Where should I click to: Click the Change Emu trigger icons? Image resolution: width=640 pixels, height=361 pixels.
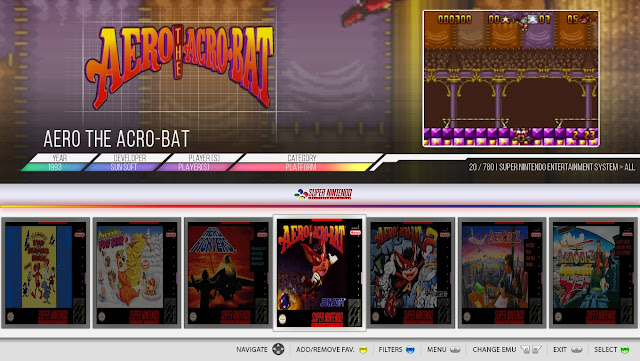coord(531,350)
